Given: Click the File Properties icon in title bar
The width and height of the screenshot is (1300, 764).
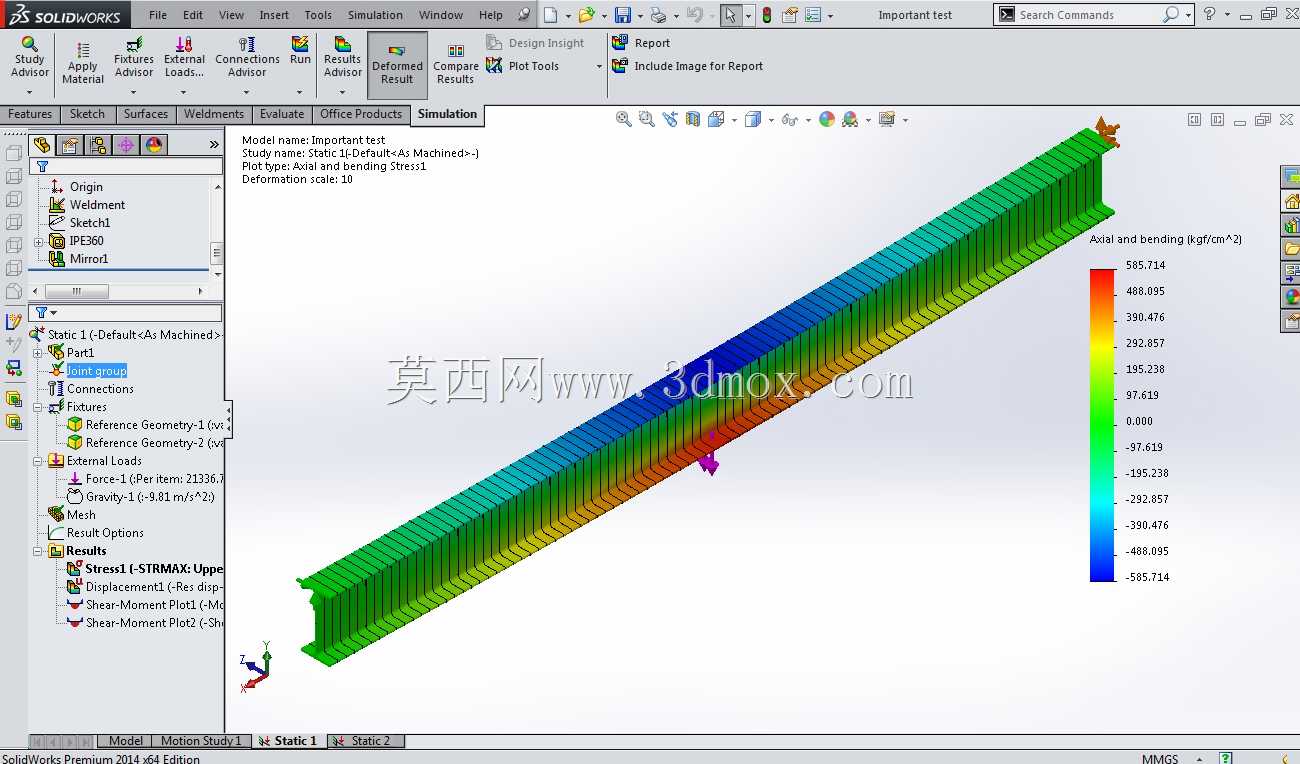Looking at the screenshot, I should (x=790, y=15).
